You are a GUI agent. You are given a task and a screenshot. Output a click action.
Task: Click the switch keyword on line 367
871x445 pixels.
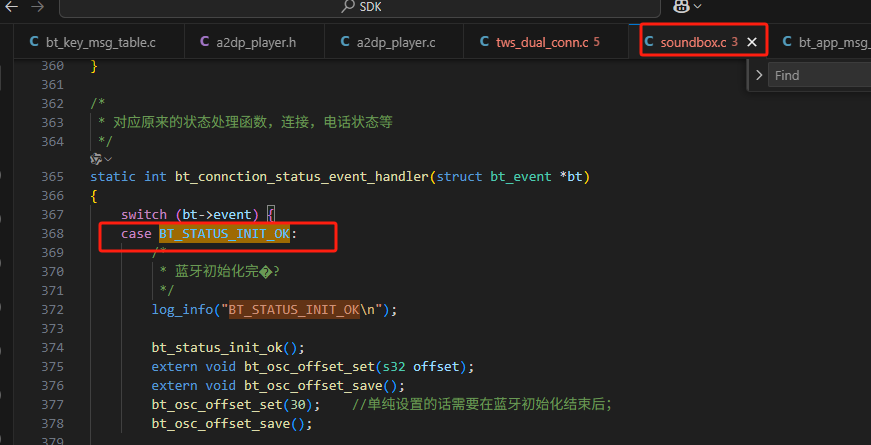pyautogui.click(x=144, y=214)
